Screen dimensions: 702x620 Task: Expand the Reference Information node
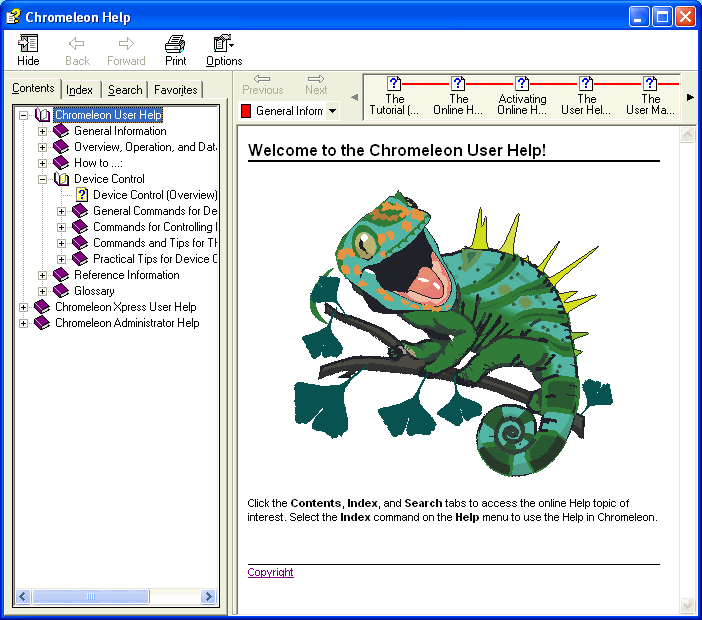tap(42, 275)
